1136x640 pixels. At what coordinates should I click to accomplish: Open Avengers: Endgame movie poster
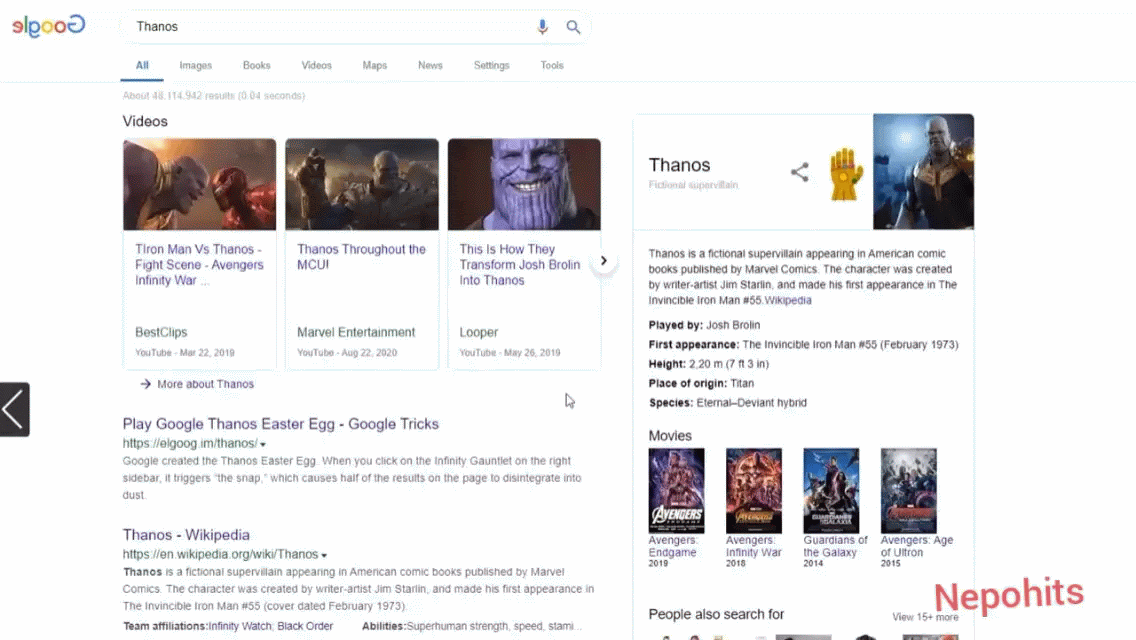click(x=676, y=491)
